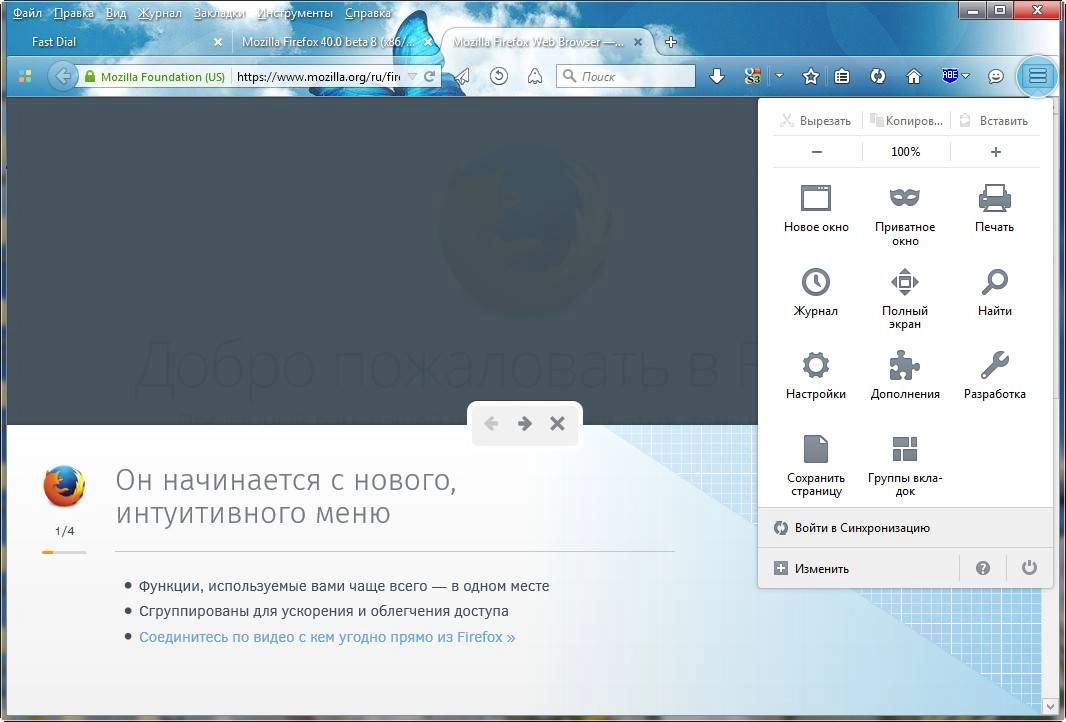1066x722 pixels.
Task: Close the Mozilla Firefox Web Browser tab
Action: (638, 42)
